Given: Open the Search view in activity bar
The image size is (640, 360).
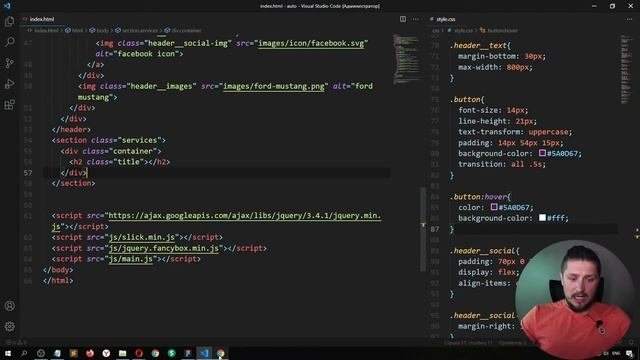Looking at the screenshot, I should [9, 42].
